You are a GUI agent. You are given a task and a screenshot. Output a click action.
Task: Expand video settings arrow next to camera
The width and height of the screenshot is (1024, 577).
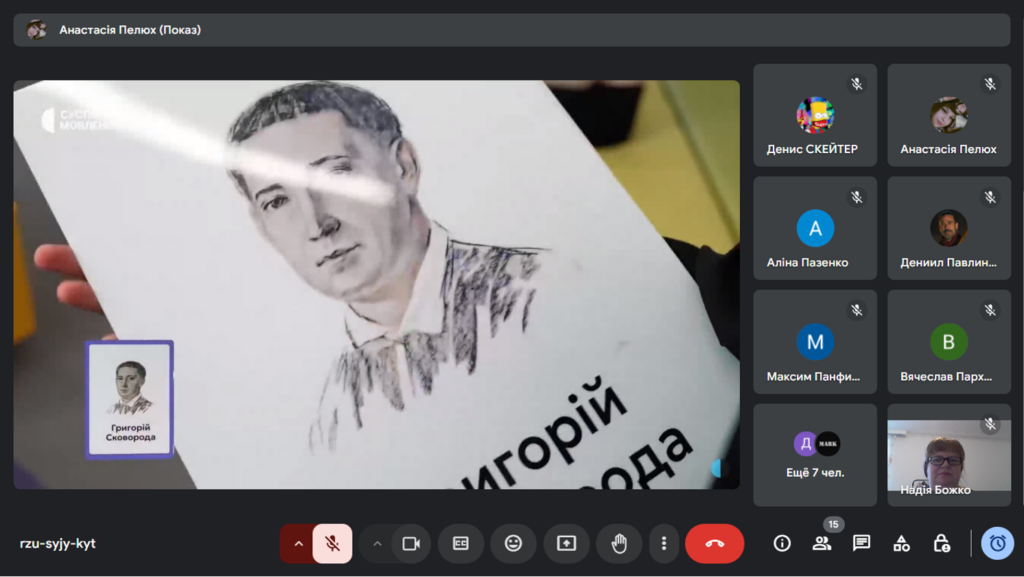(377, 543)
